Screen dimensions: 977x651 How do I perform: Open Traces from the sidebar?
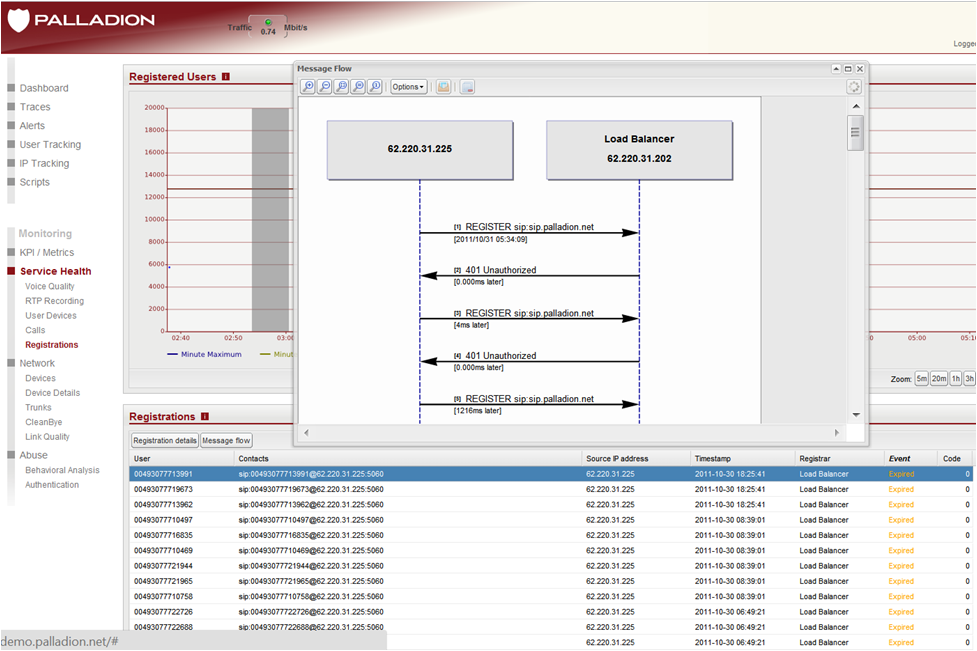pyautogui.click(x=35, y=107)
